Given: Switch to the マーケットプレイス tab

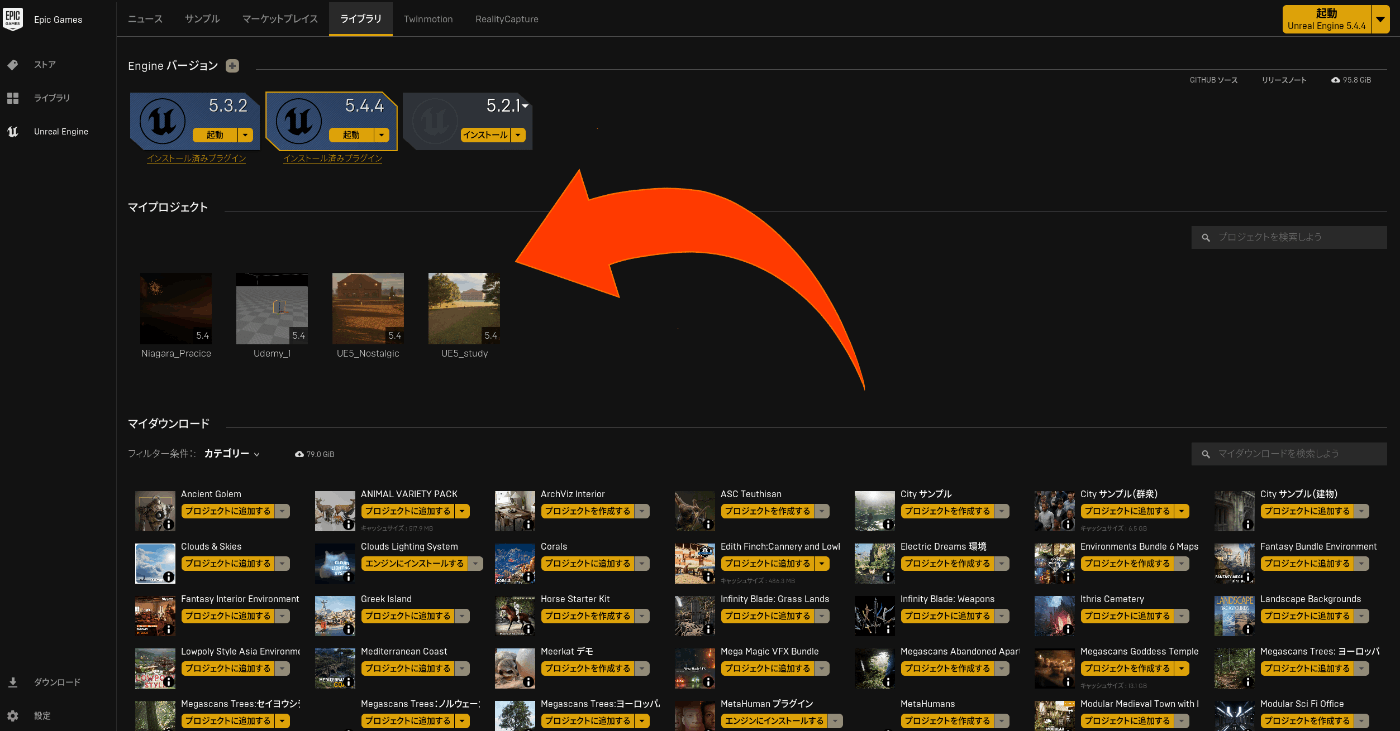Looking at the screenshot, I should [x=280, y=19].
